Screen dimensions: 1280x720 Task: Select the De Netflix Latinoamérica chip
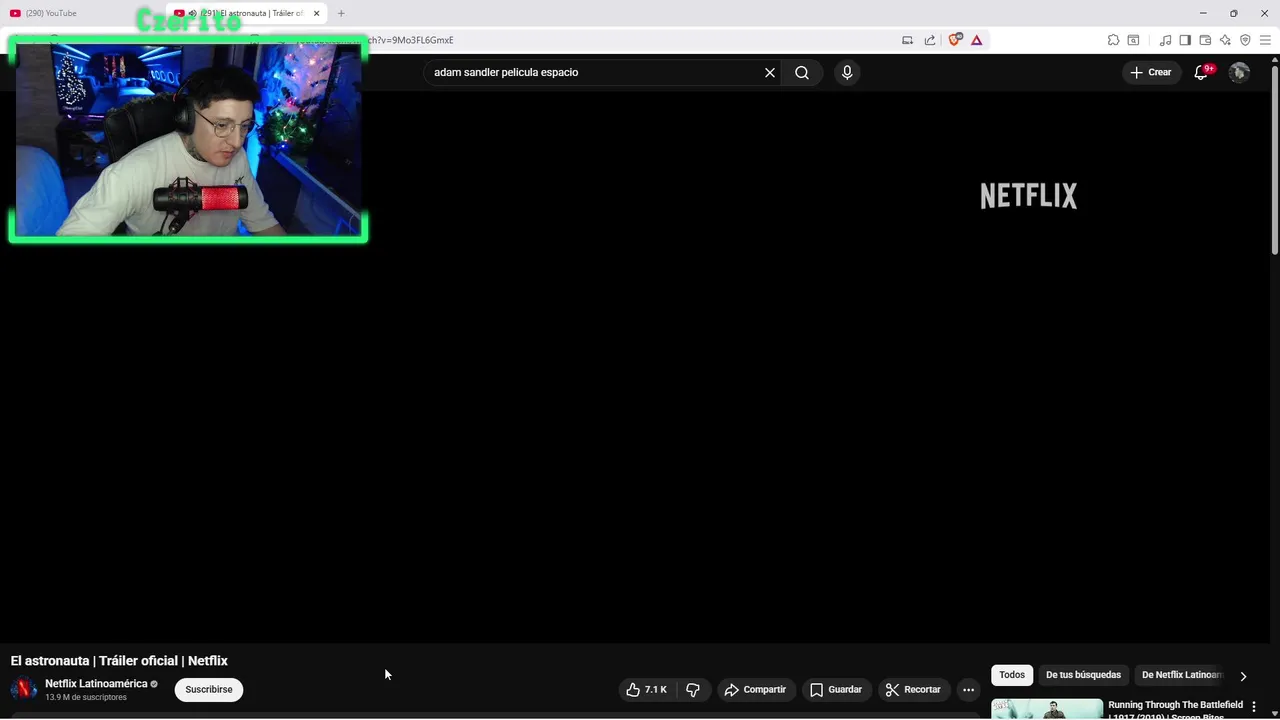1181,675
